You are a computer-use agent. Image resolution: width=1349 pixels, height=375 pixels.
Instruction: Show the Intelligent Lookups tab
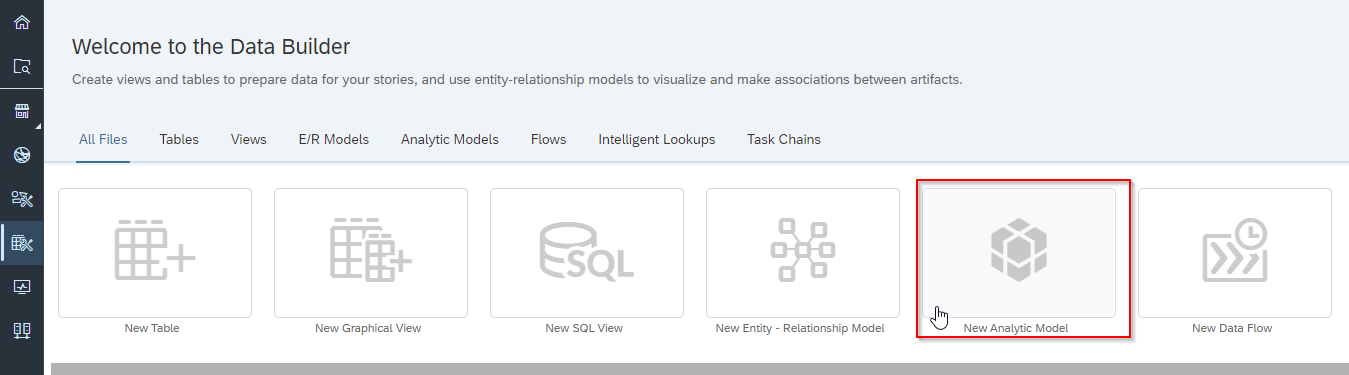pos(657,140)
